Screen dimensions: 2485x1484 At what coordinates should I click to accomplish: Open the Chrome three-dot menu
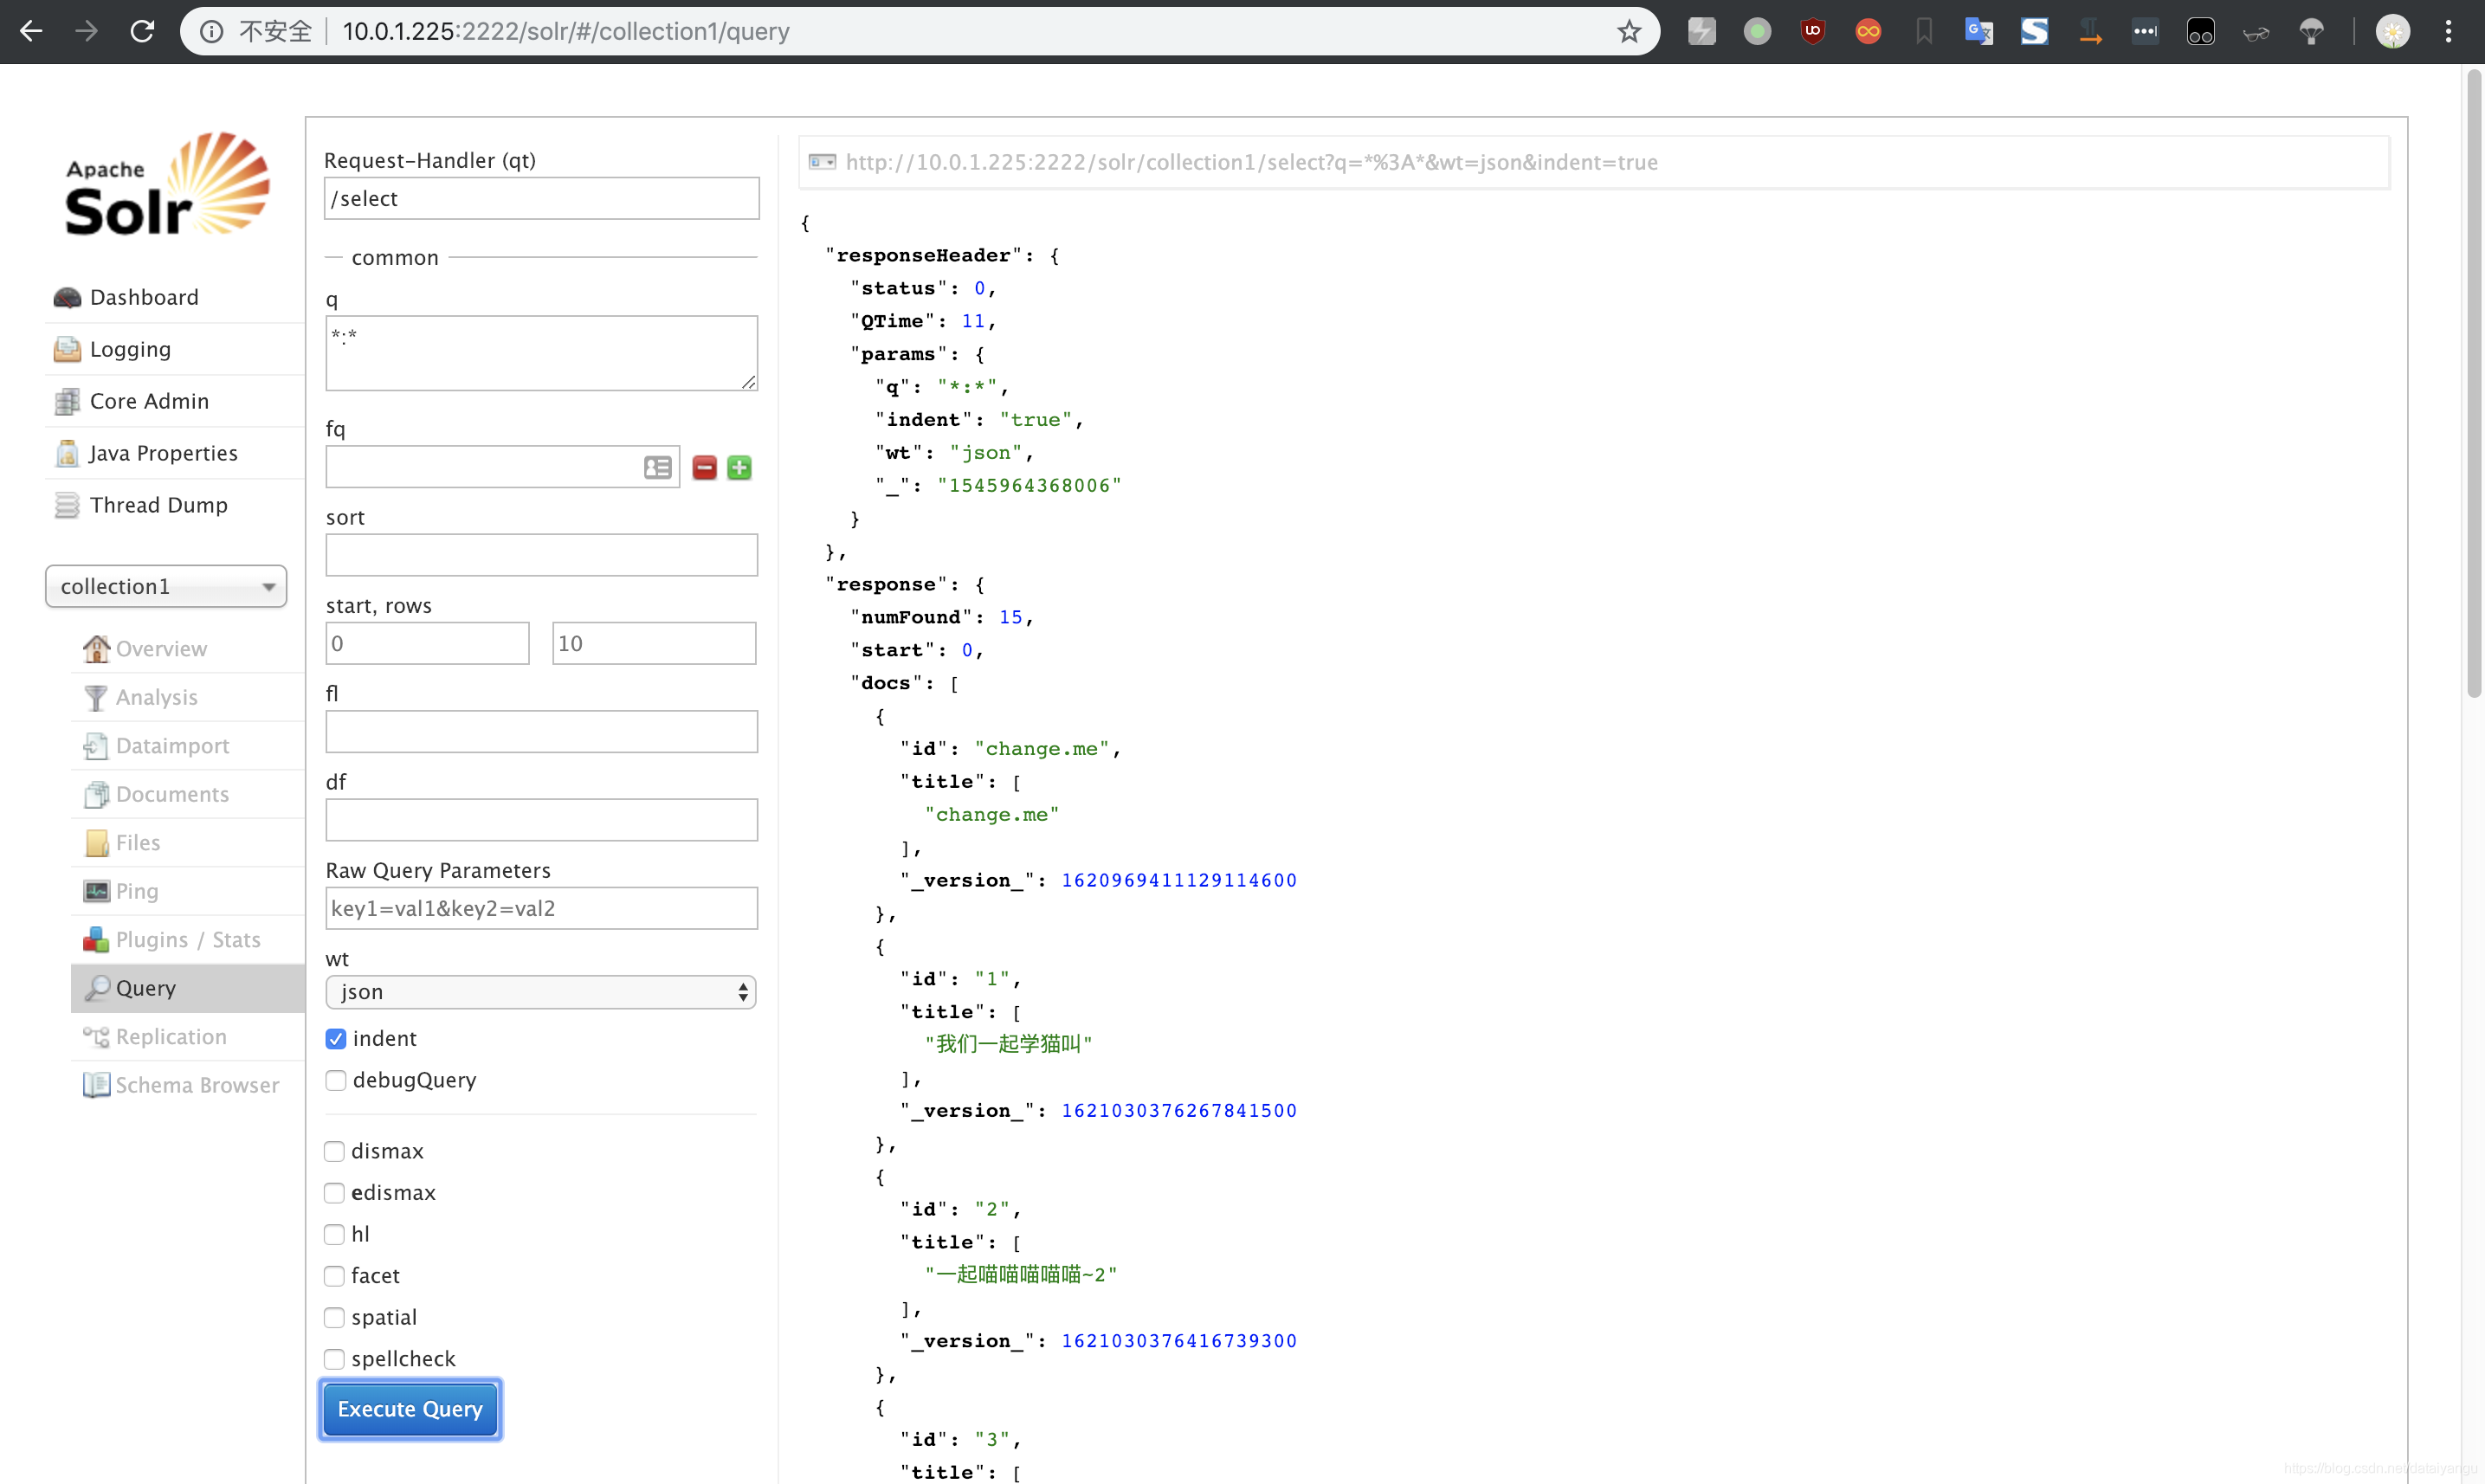2448,32
